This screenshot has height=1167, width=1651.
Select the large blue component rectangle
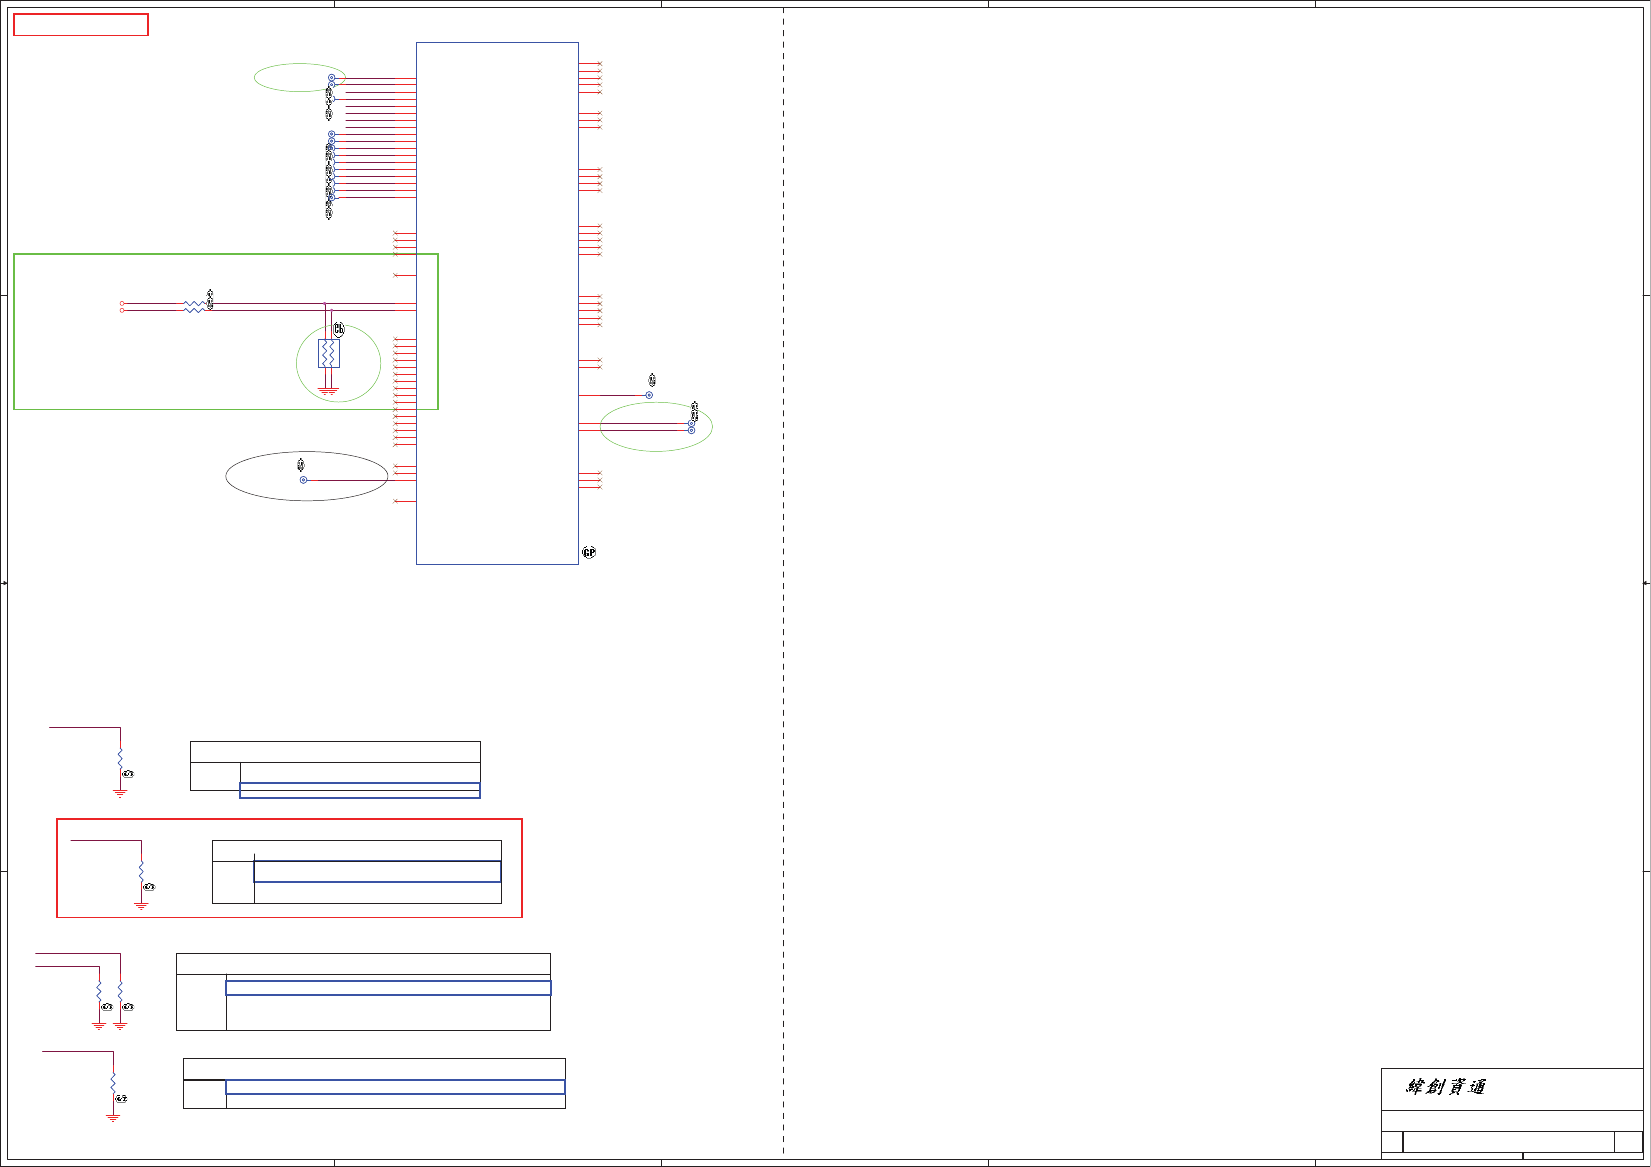(497, 303)
